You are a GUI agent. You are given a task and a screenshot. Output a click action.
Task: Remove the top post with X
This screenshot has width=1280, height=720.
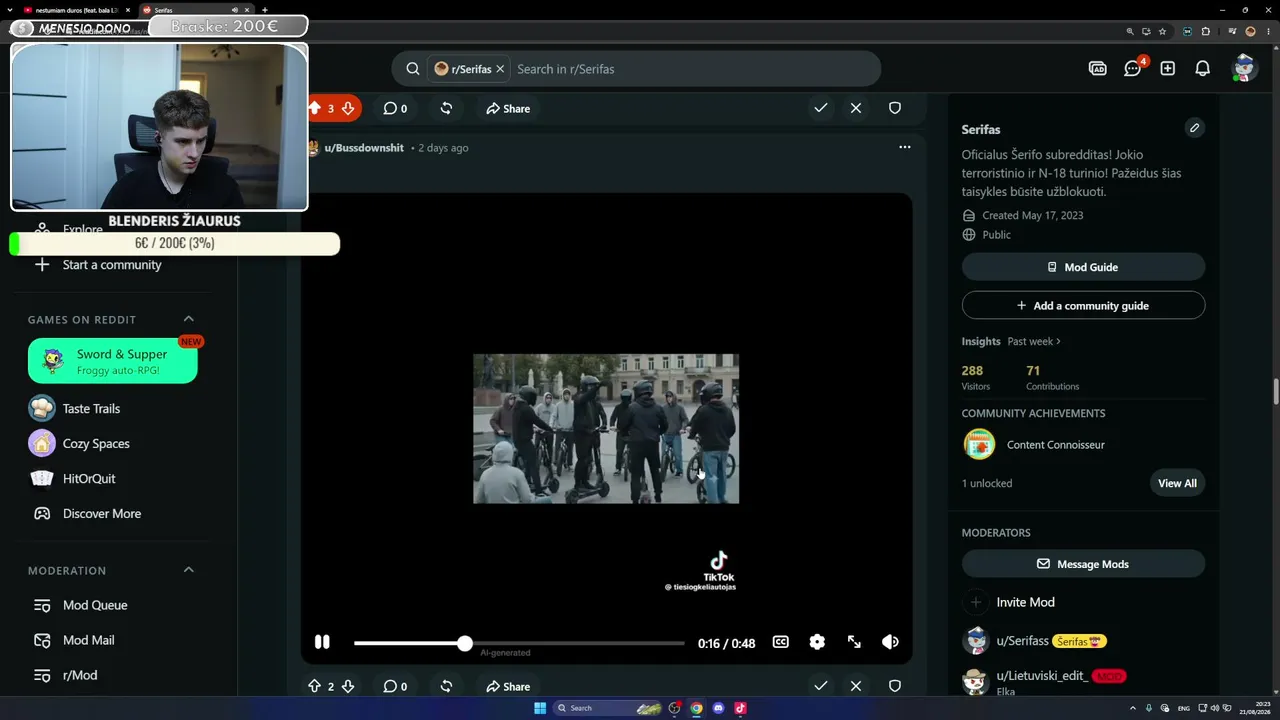(856, 108)
